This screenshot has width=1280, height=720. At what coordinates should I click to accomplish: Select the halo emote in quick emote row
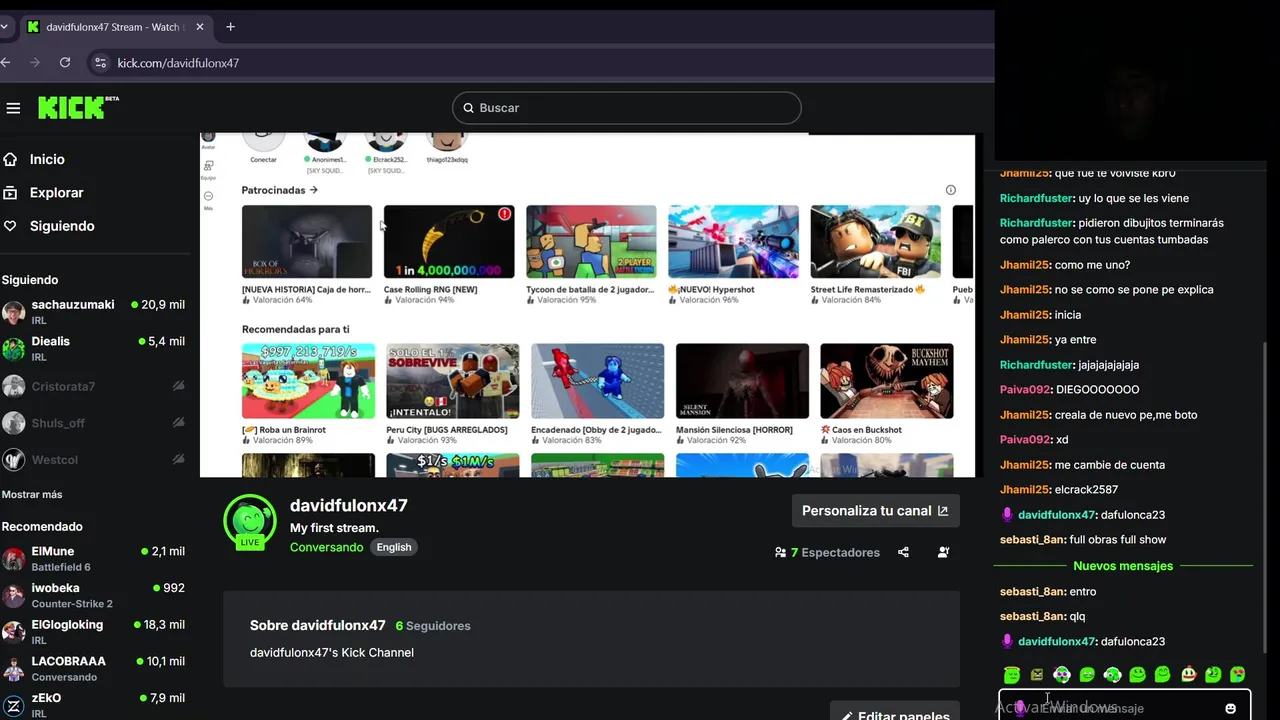pos(1012,674)
